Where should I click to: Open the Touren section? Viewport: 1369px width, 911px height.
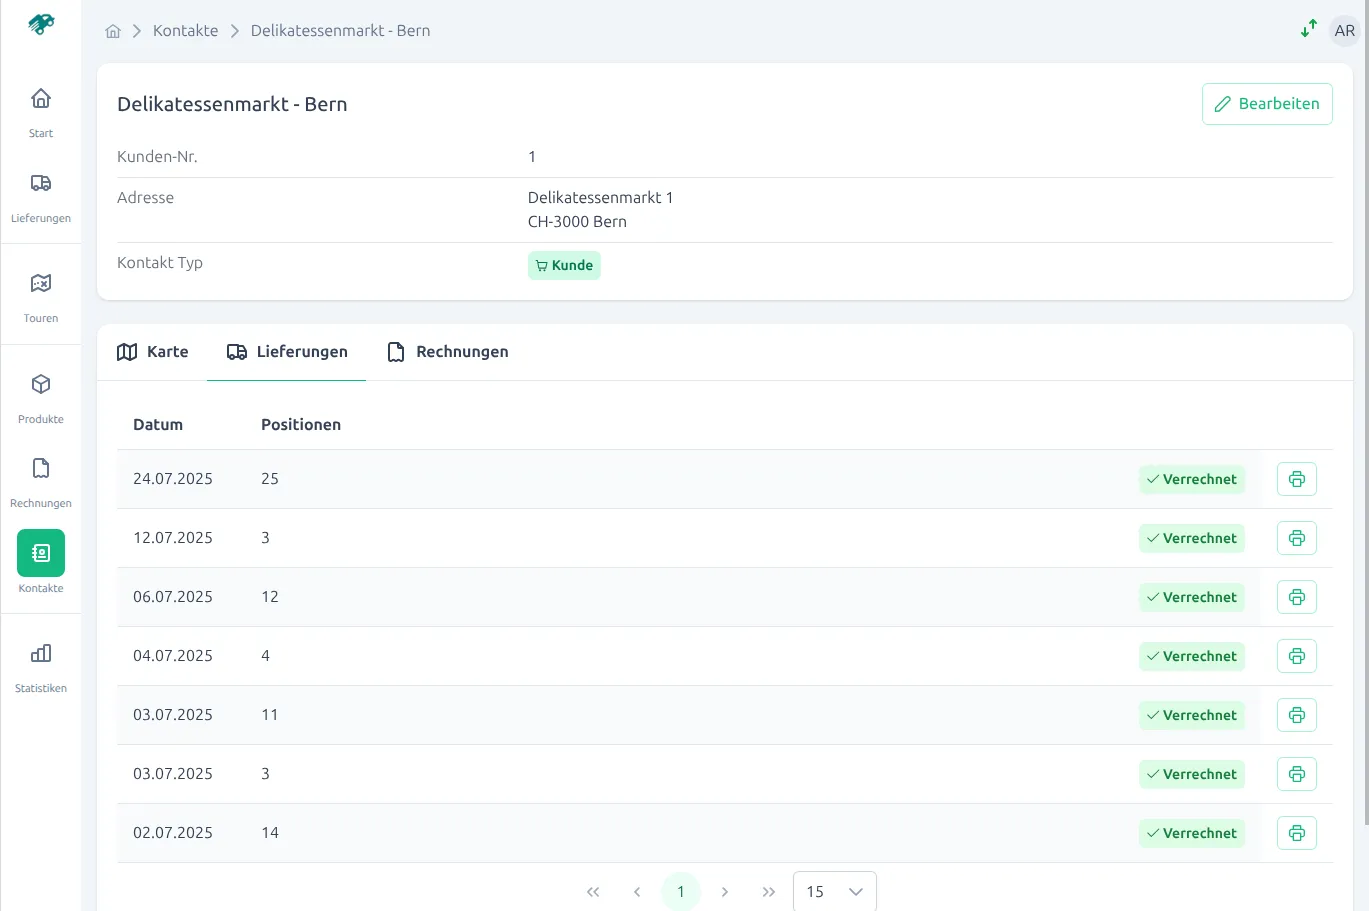click(x=40, y=293)
